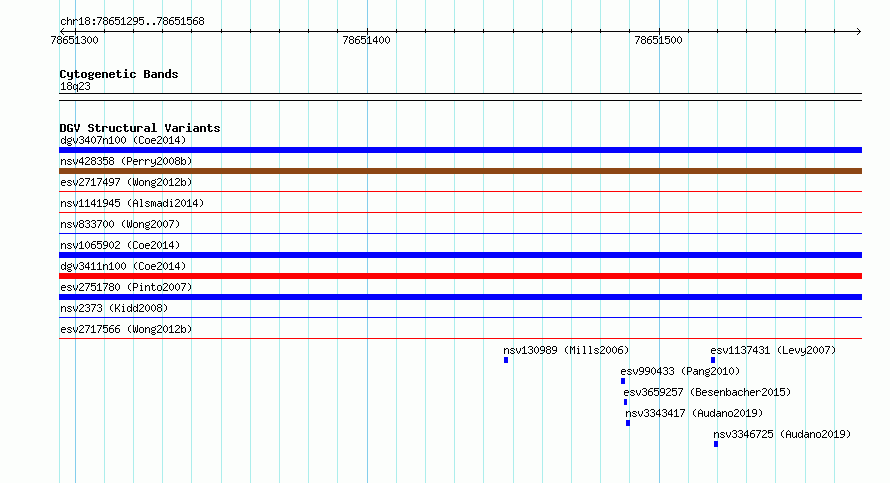Select the esv990433 (Pang2010) label

tap(680, 371)
